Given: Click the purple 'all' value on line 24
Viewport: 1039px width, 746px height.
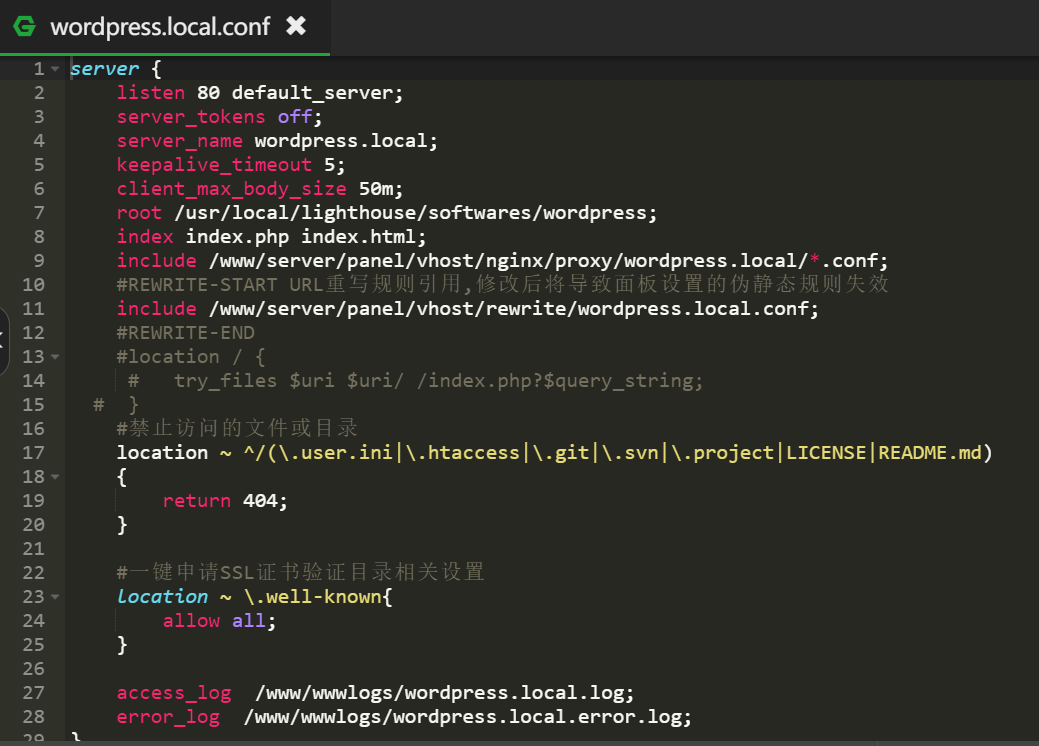Looking at the screenshot, I should click(248, 621).
